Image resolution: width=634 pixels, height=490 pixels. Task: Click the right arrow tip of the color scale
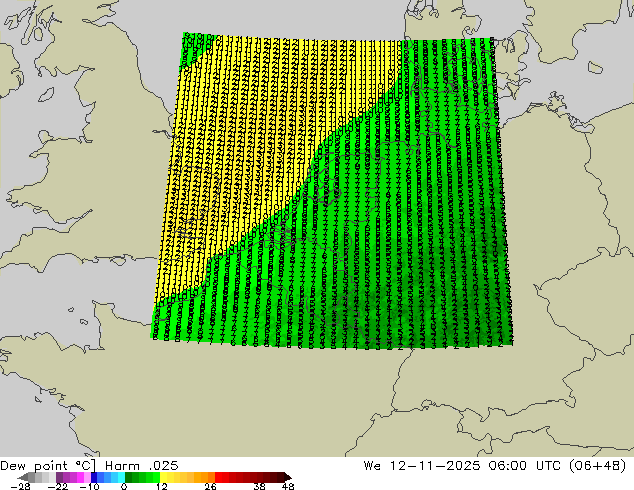(288, 477)
